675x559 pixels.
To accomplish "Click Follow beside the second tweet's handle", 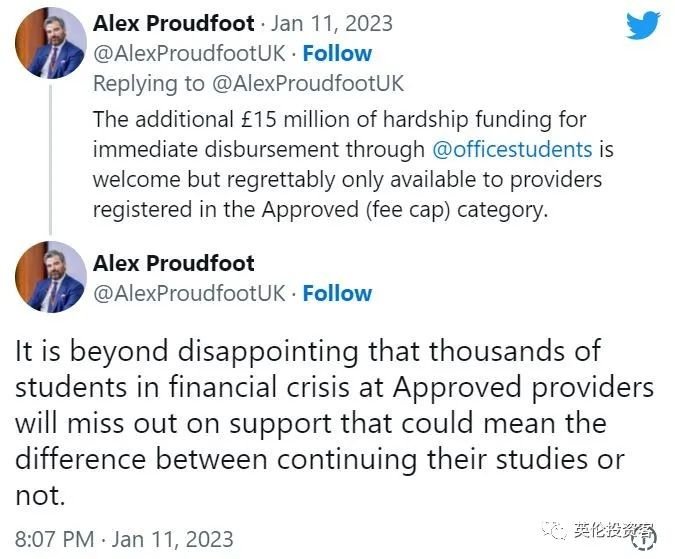I will (337, 293).
